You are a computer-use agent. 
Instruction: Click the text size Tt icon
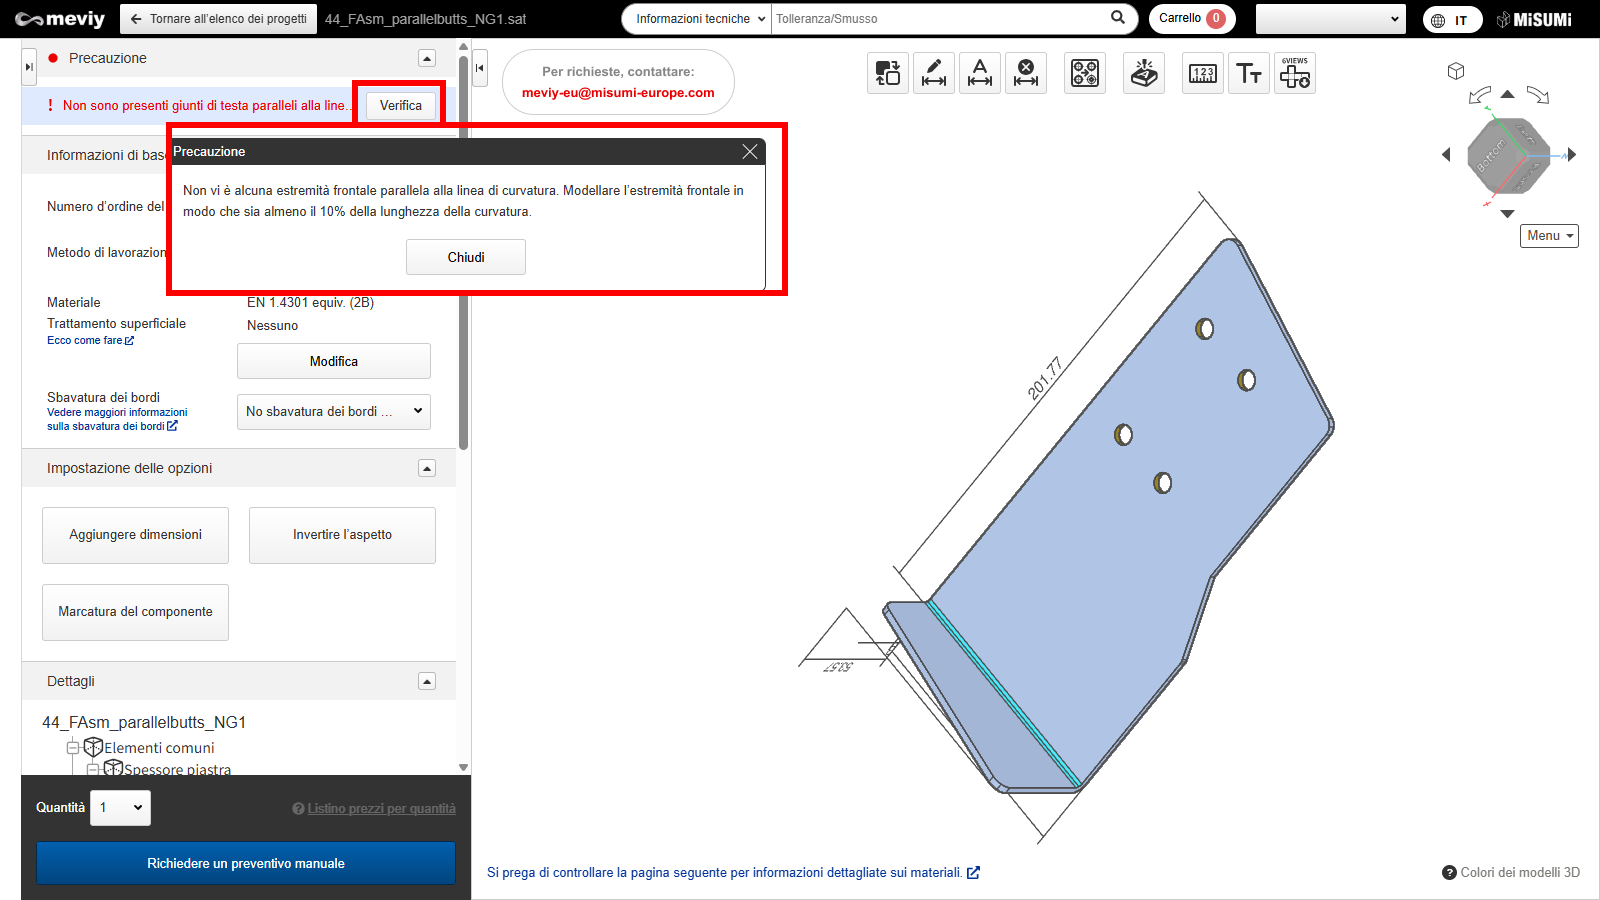(1249, 73)
